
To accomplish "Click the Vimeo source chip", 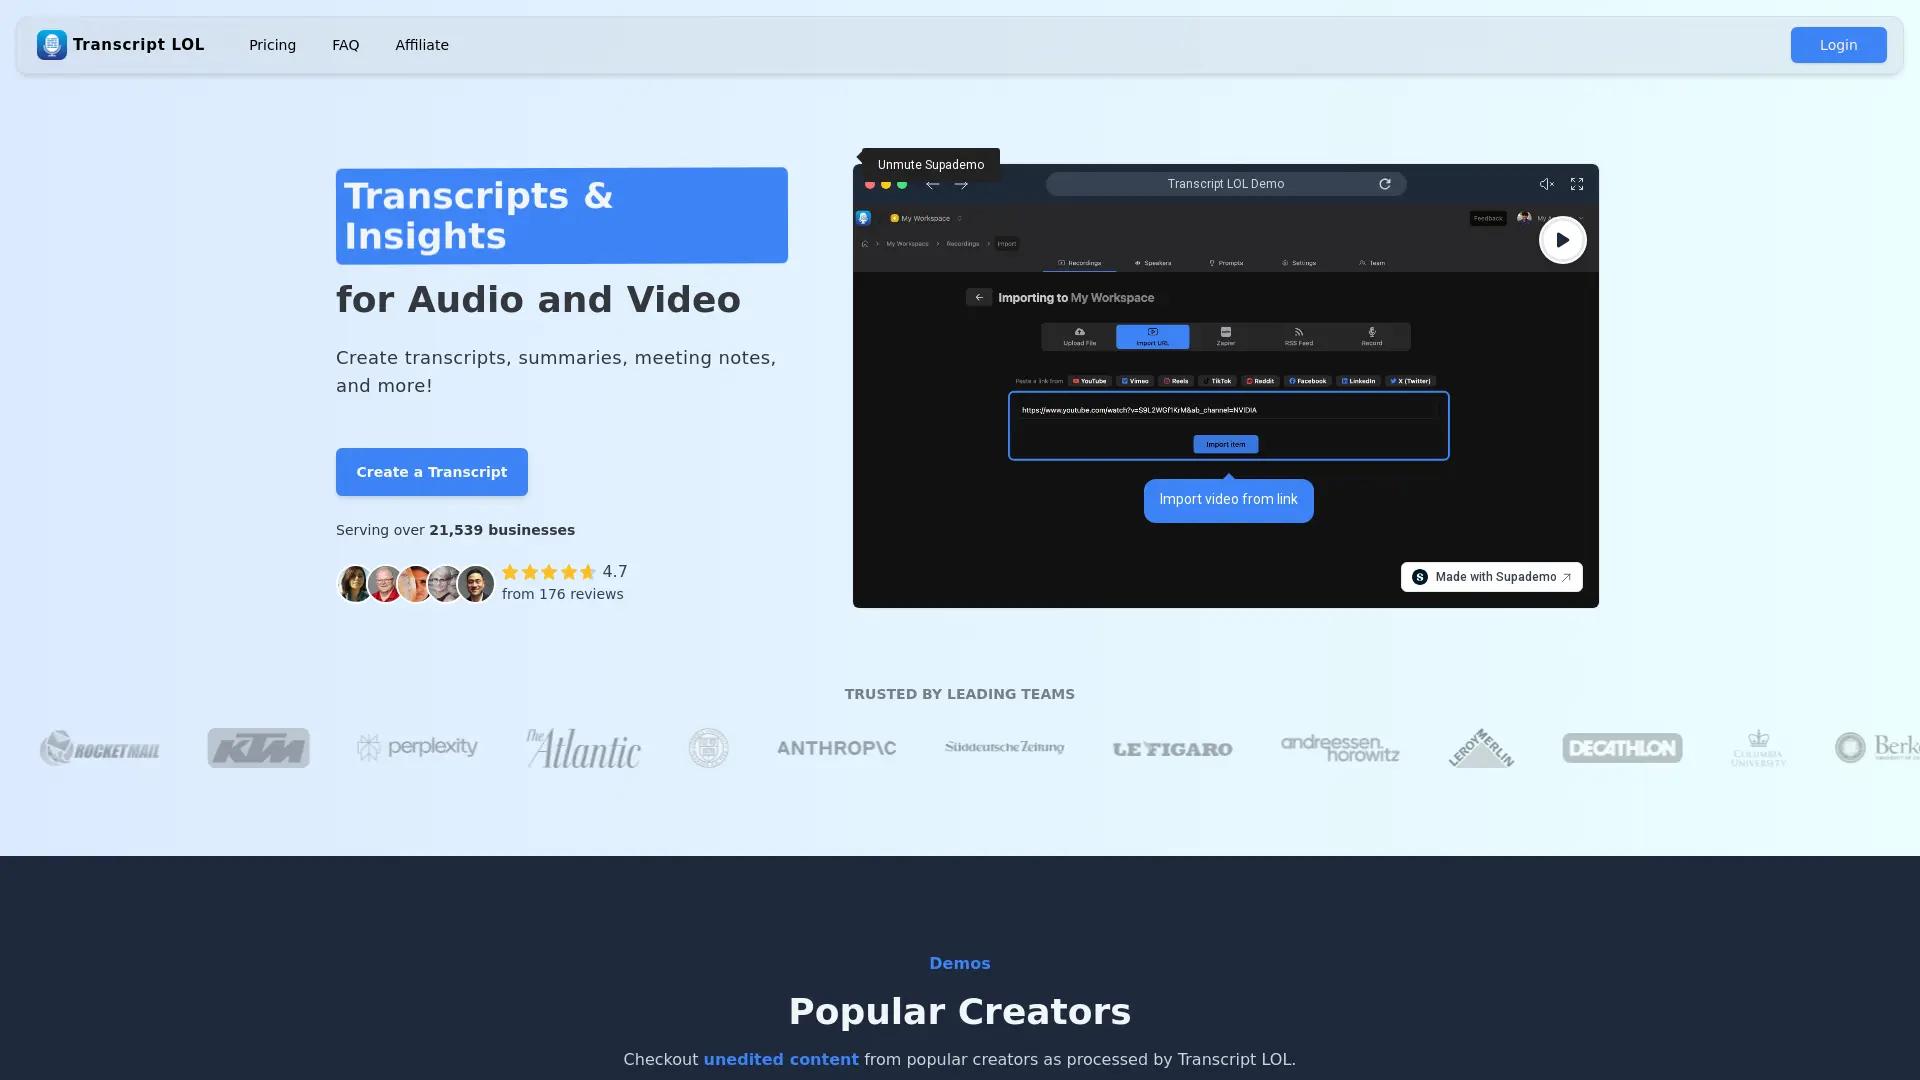I will pyautogui.click(x=1135, y=381).
